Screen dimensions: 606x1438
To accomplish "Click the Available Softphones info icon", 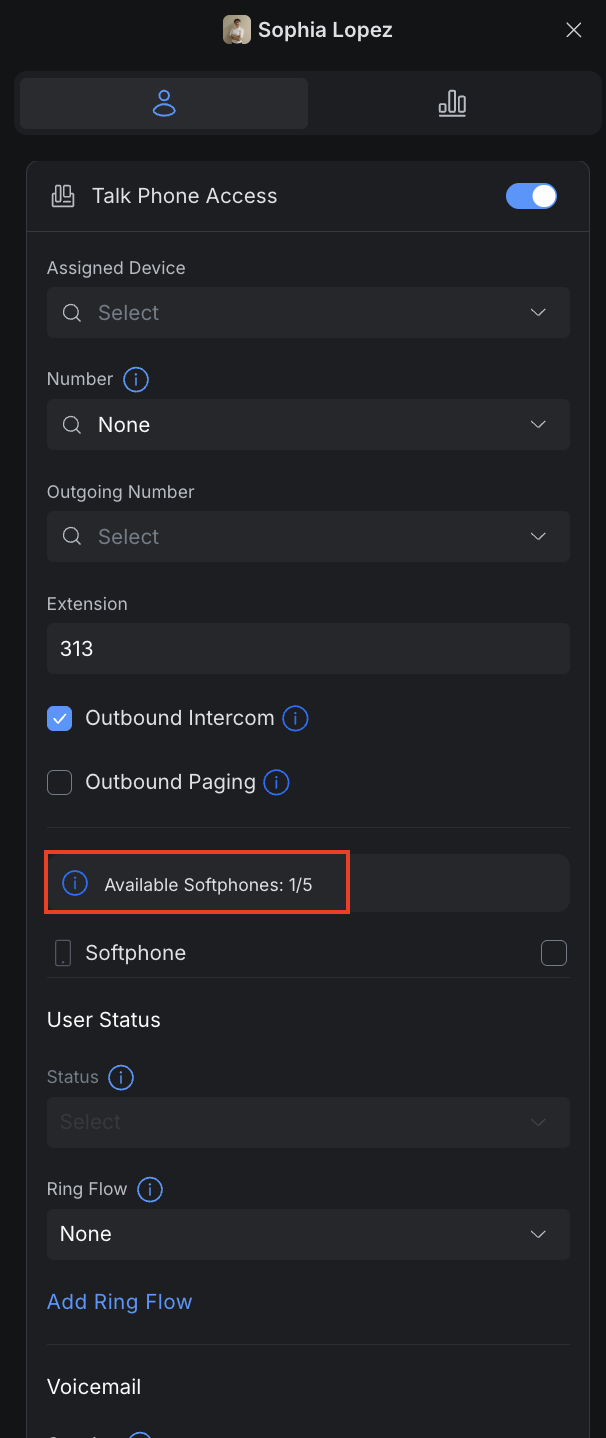I will point(74,883).
